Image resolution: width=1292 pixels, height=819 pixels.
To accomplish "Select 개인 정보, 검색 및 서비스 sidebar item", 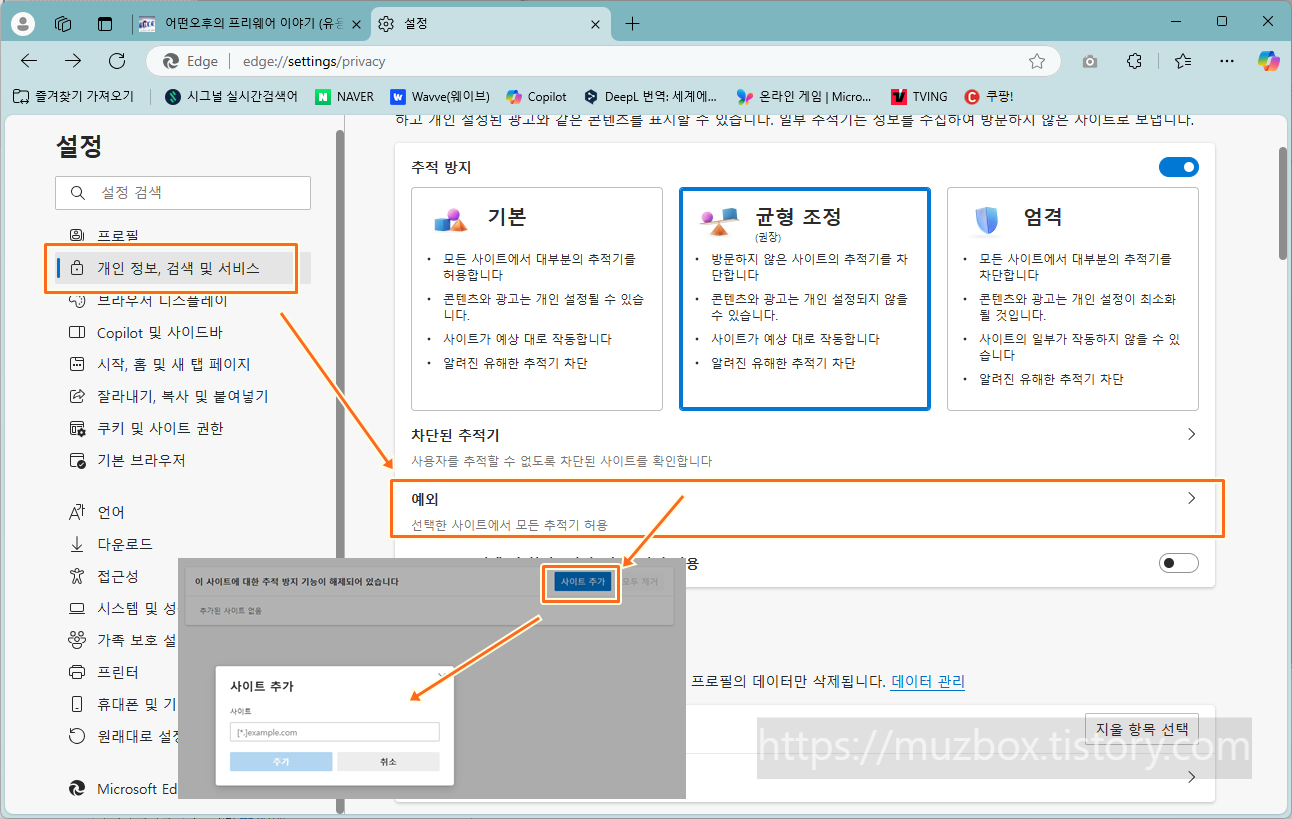I will coord(177,268).
